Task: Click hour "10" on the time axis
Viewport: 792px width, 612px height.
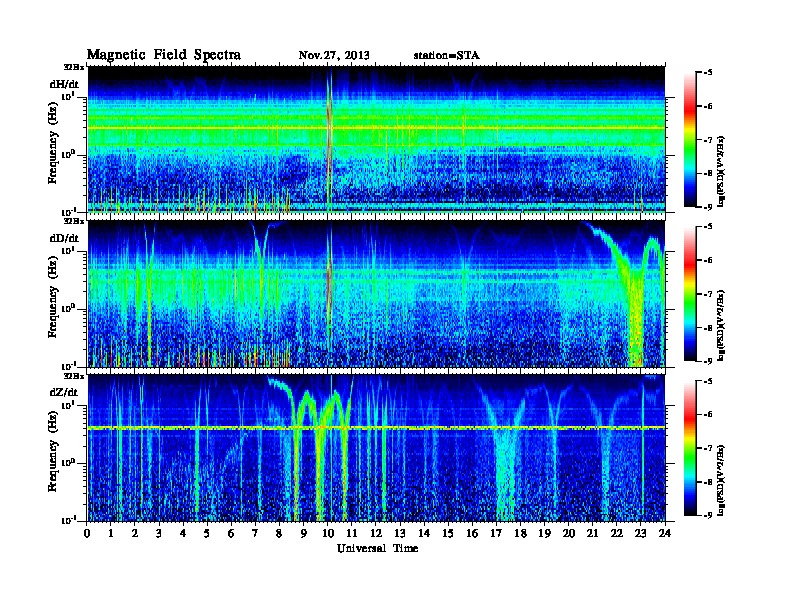Action: (x=328, y=533)
